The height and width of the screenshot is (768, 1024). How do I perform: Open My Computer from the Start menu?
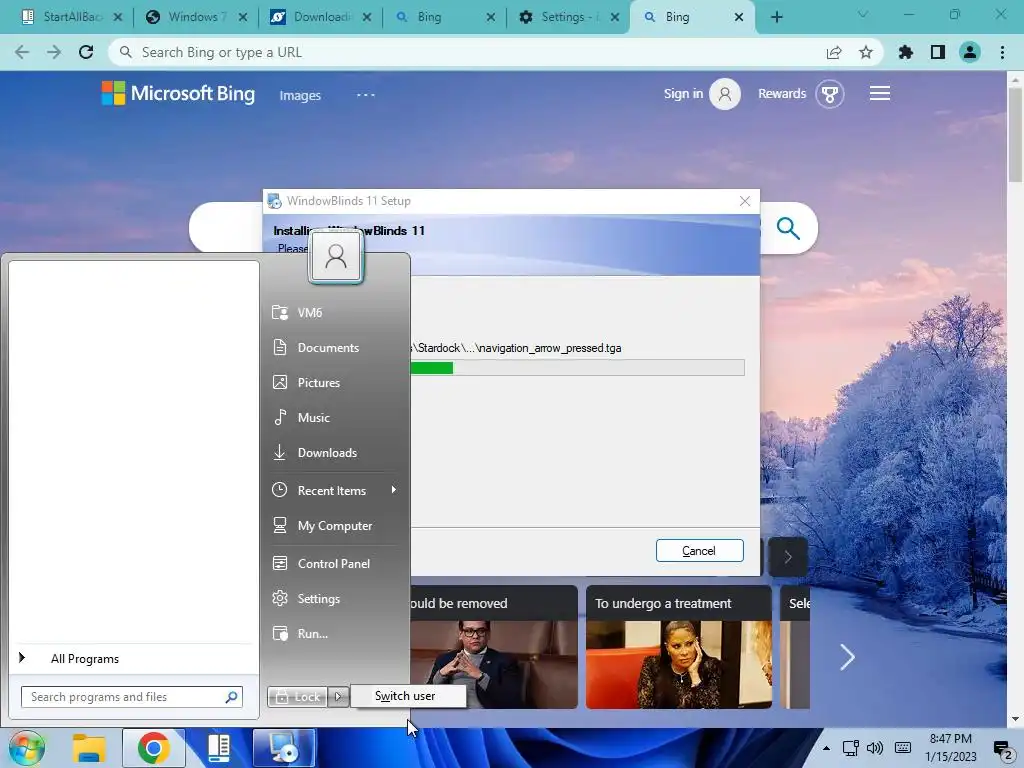[x=334, y=526]
